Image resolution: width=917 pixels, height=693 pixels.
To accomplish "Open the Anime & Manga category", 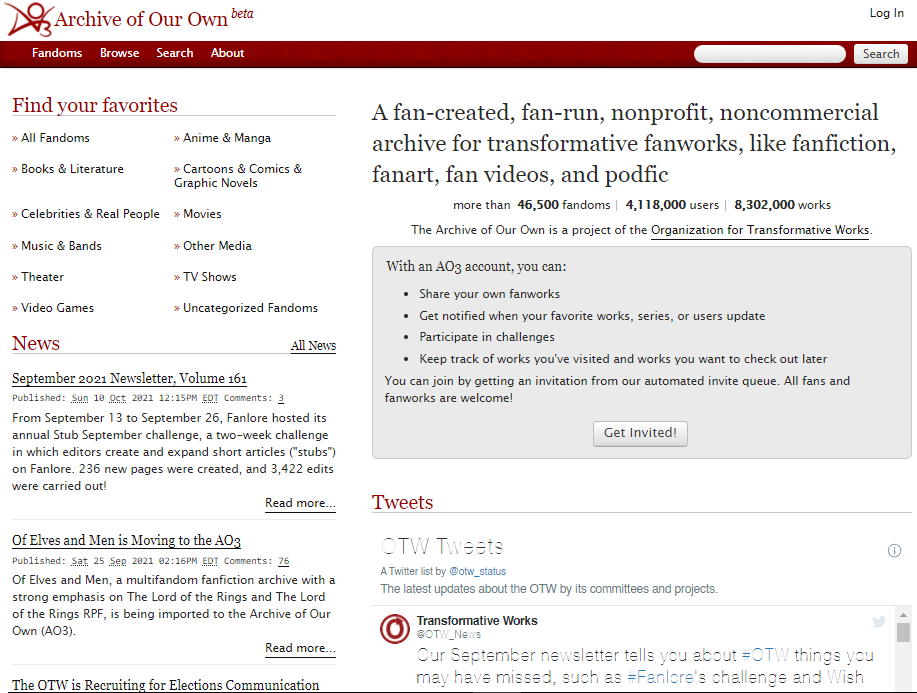I will 226,138.
